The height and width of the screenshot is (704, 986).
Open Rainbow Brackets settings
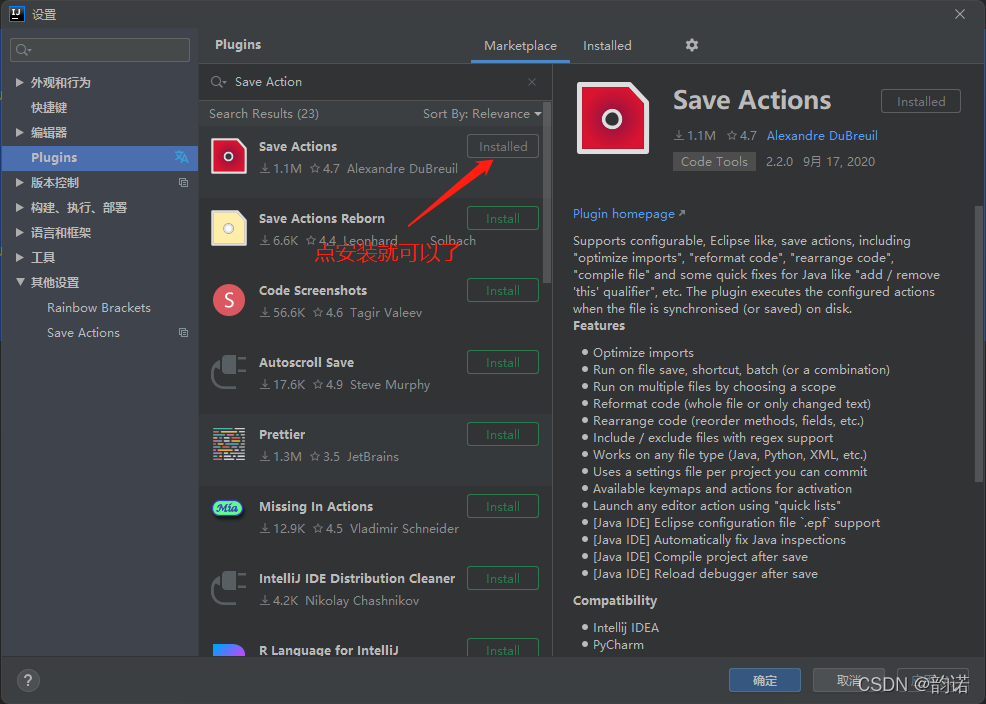[x=99, y=308]
